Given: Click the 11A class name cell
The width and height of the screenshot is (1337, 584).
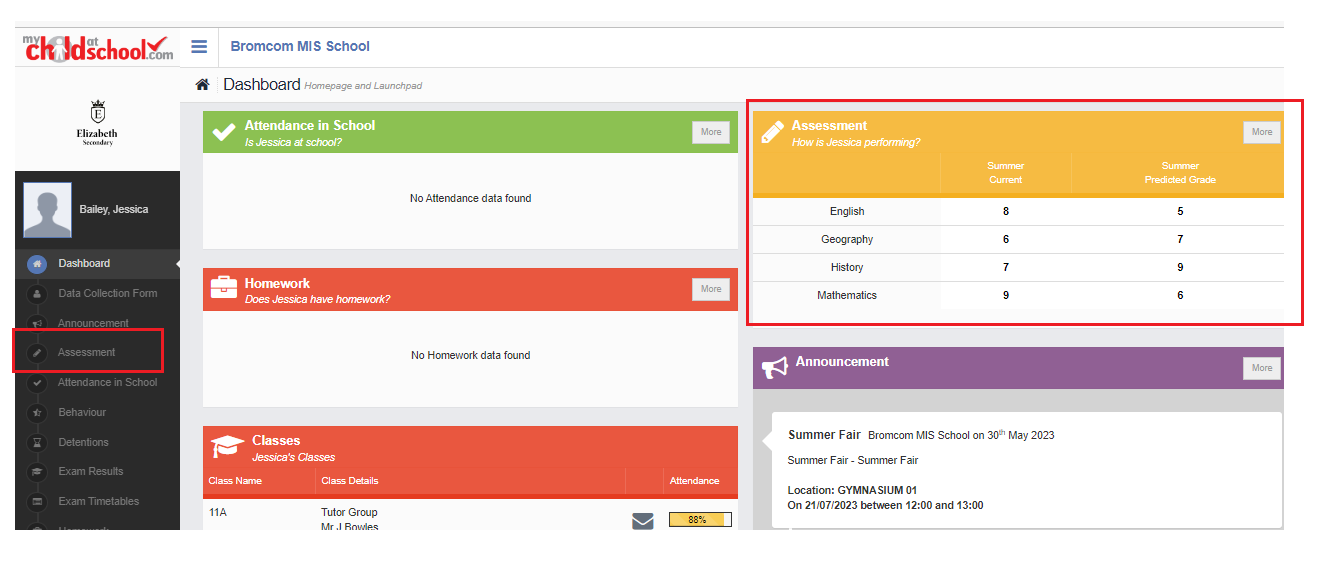Looking at the screenshot, I should pos(218,513).
